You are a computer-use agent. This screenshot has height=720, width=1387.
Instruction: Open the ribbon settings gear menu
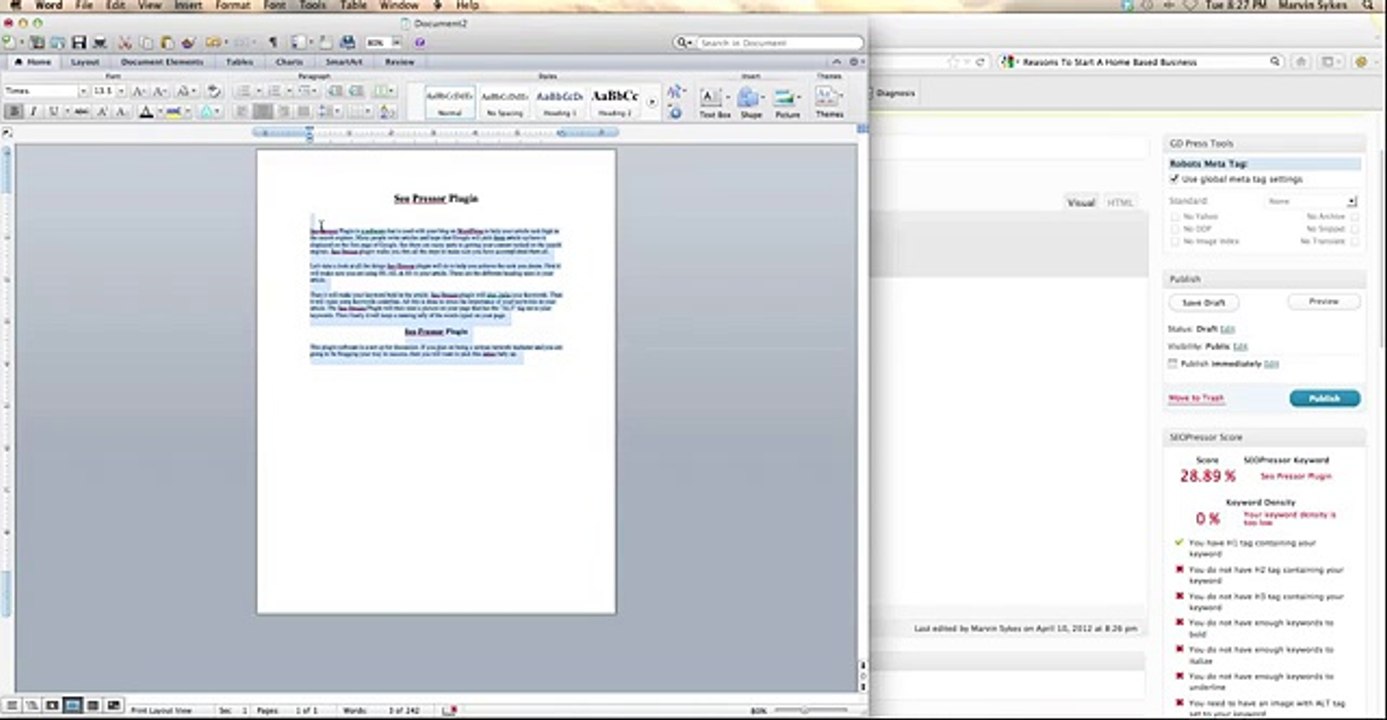pos(857,62)
